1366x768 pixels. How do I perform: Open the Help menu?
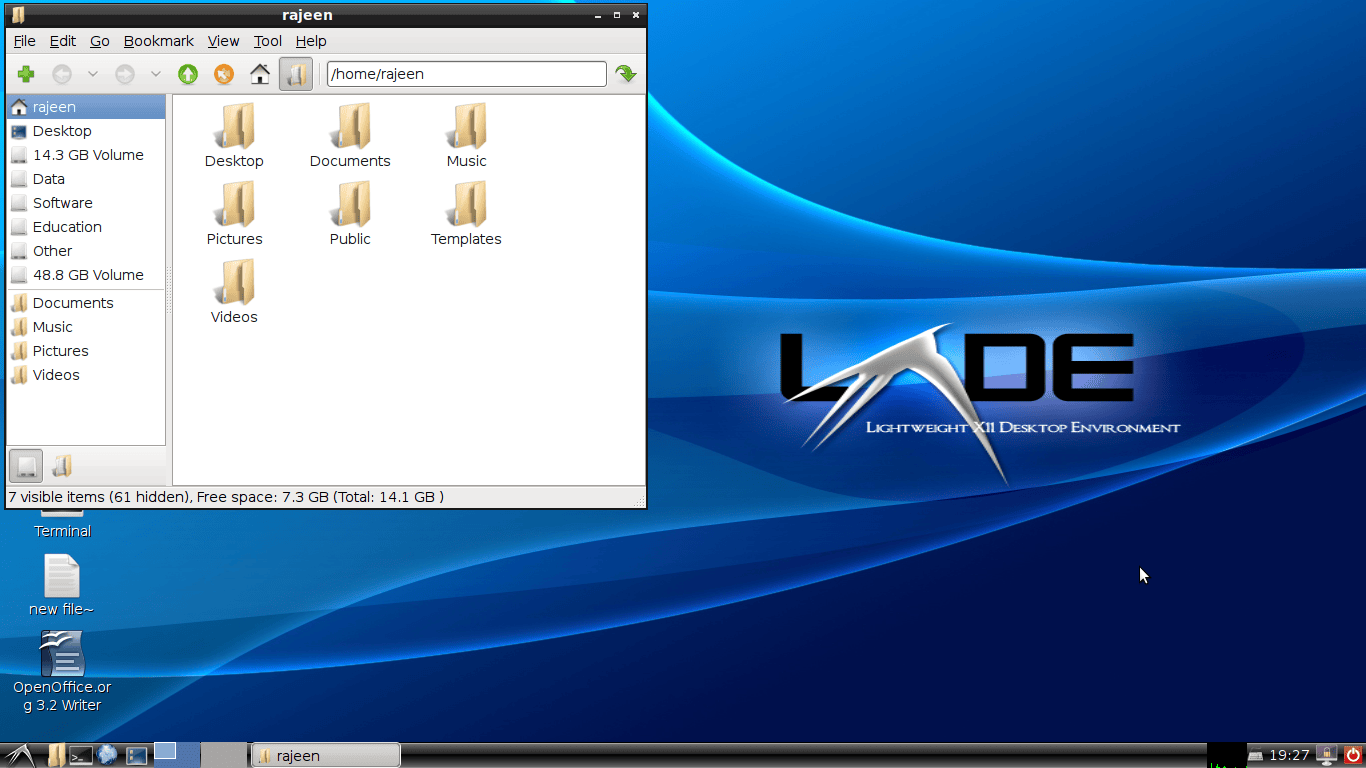311,41
